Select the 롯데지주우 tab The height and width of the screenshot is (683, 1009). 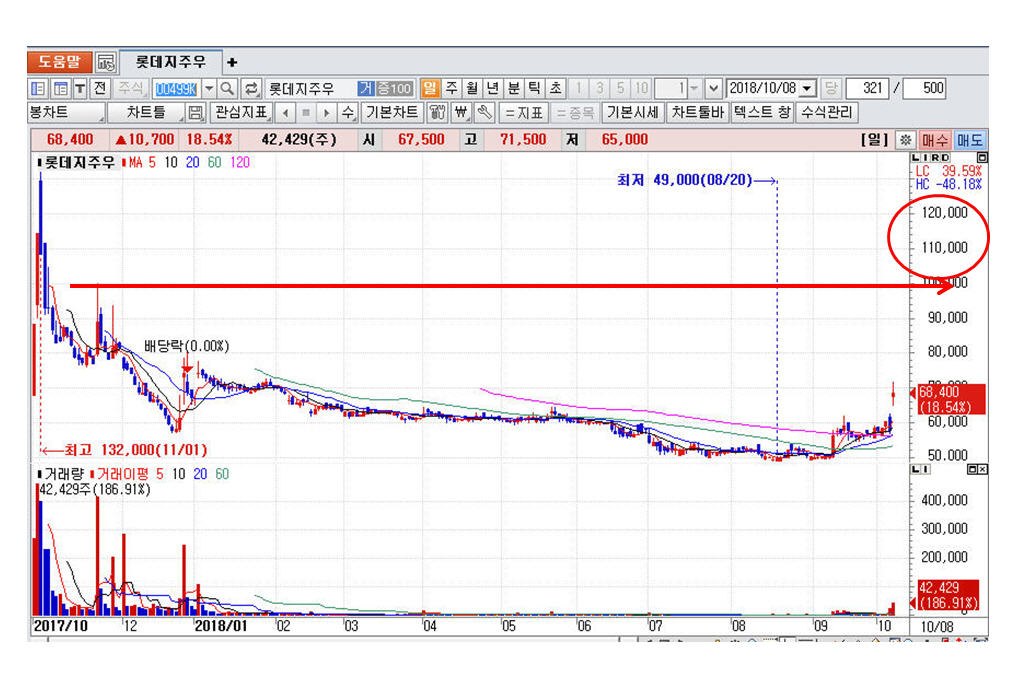170,62
